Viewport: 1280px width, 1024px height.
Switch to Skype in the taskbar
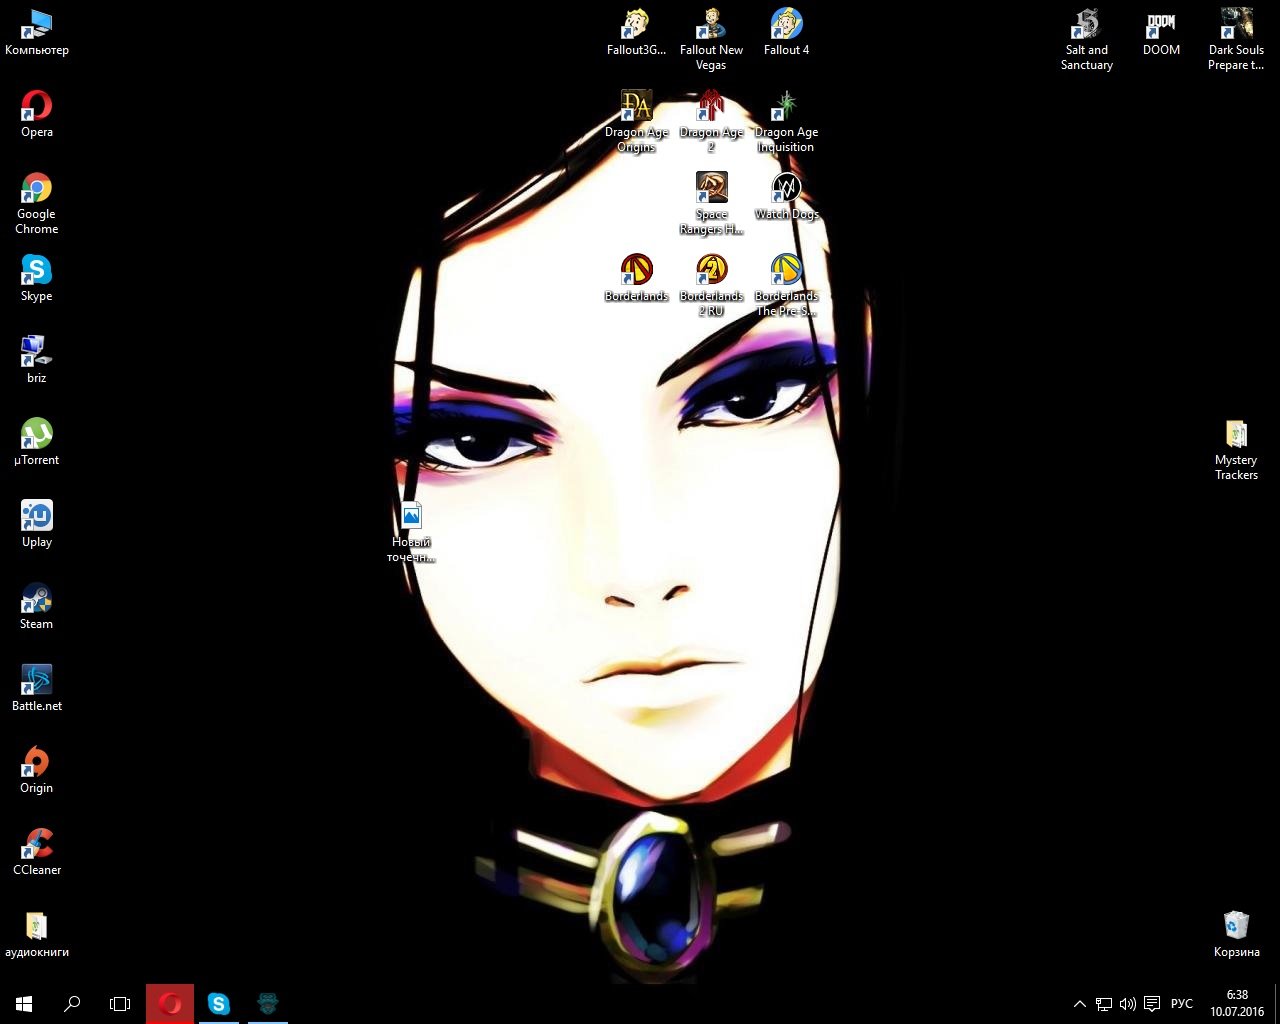click(x=219, y=1004)
